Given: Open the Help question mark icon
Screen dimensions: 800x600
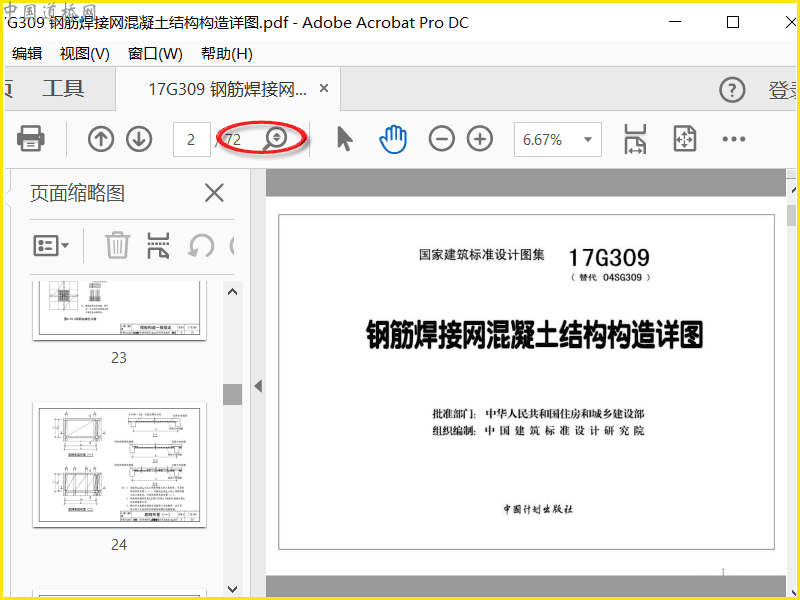Looking at the screenshot, I should [x=732, y=90].
